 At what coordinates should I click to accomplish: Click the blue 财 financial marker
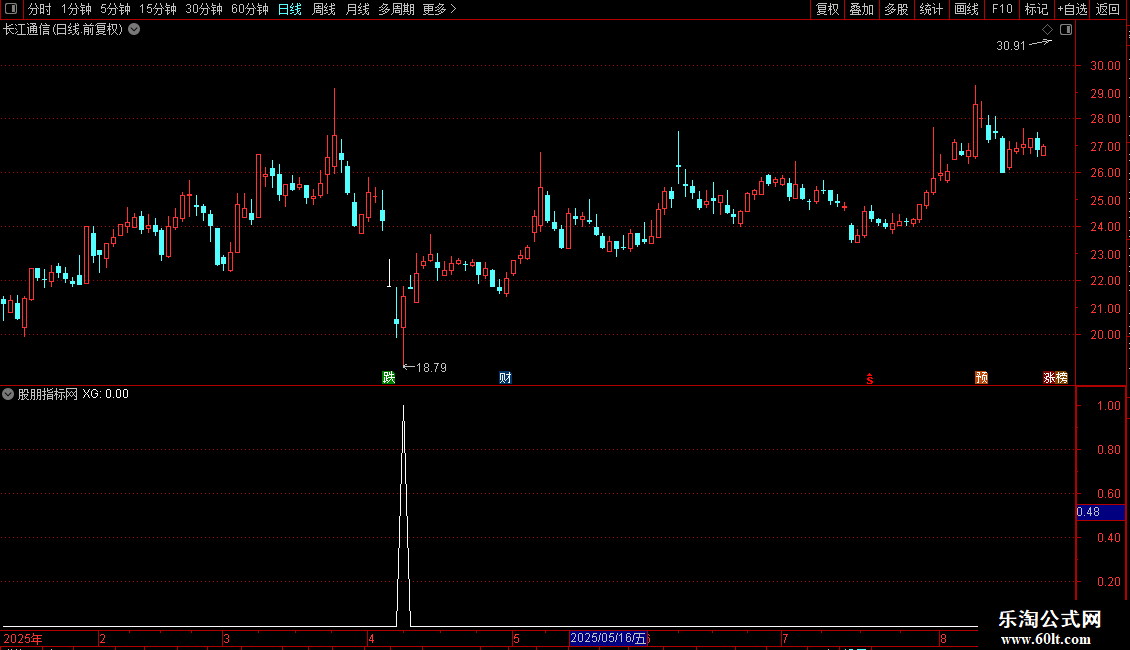point(505,378)
